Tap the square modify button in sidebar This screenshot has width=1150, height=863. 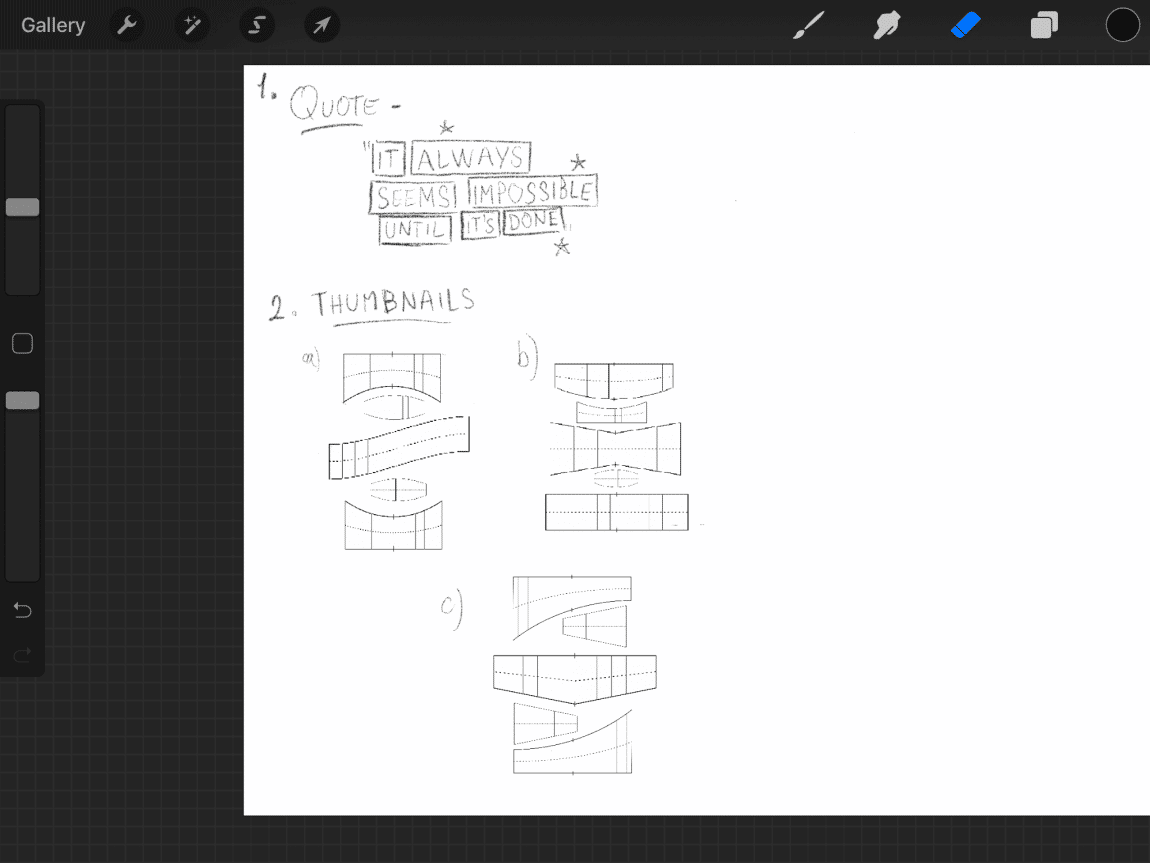[x=23, y=343]
